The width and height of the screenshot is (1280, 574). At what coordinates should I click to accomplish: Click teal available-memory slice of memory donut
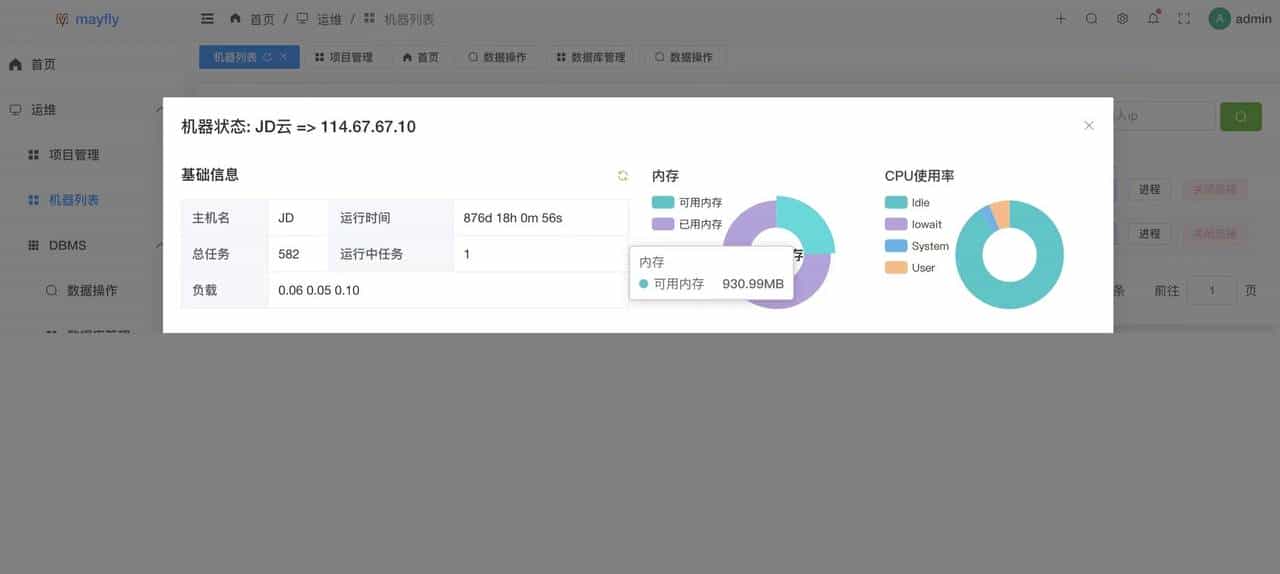coord(808,224)
